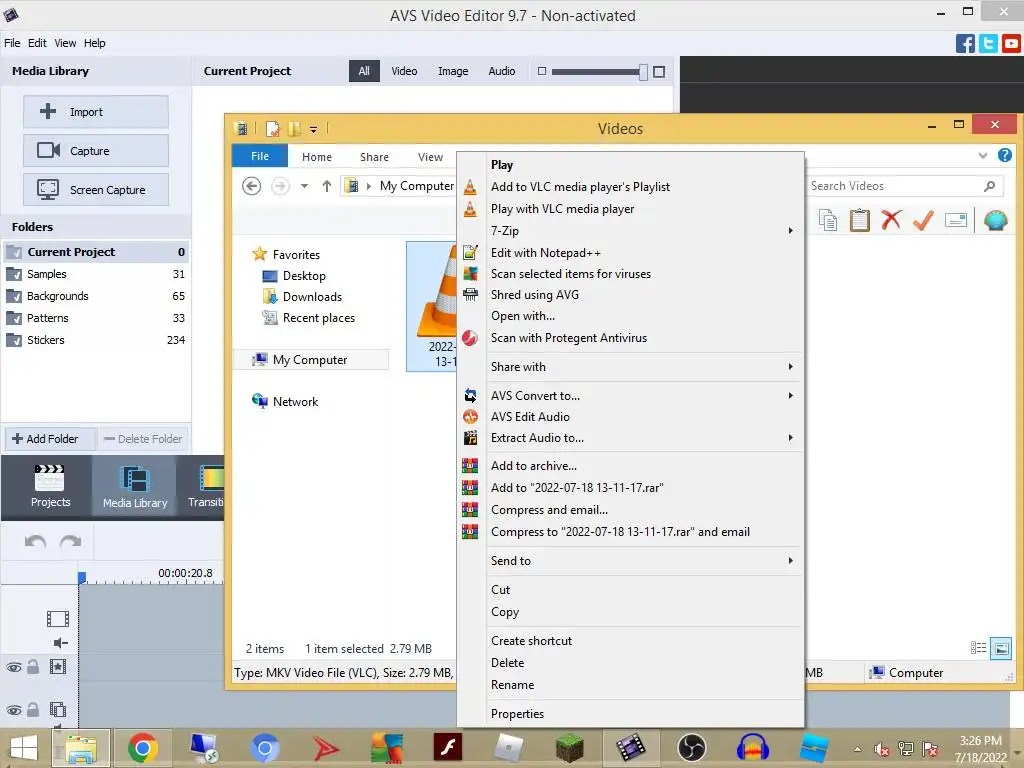
Task: Open Minecraft grass block icon in taskbar
Action: pos(569,748)
